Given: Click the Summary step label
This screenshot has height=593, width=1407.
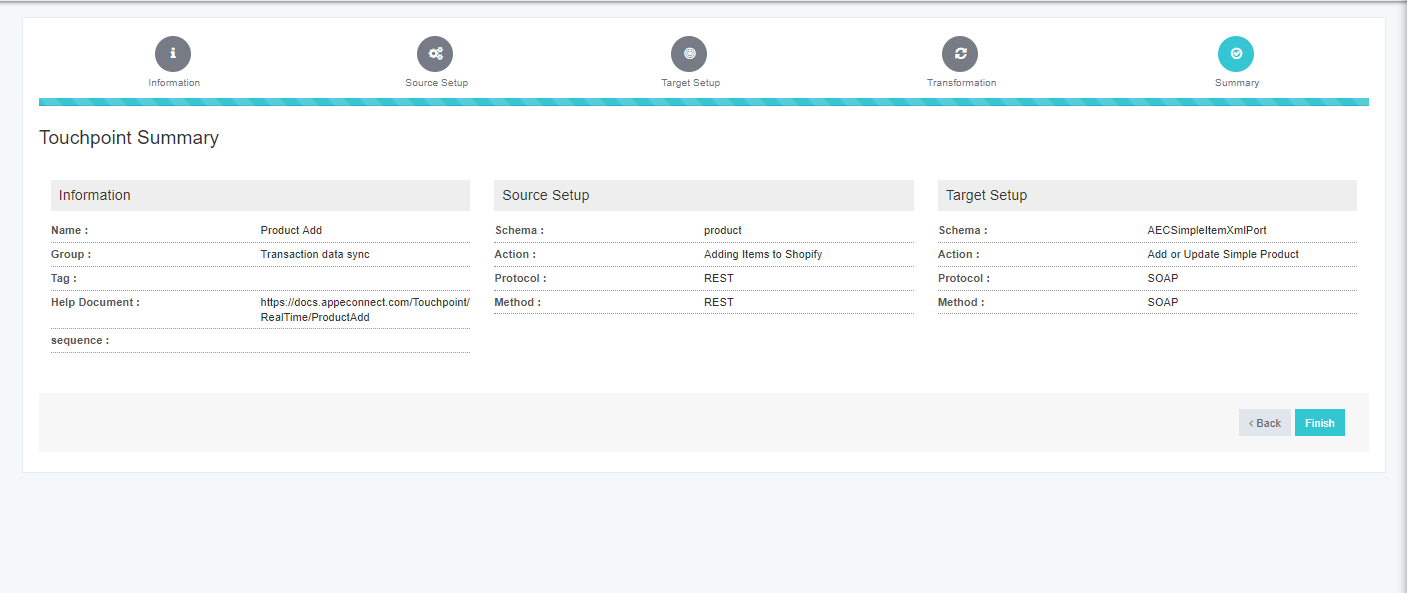Looking at the screenshot, I should [x=1236, y=83].
